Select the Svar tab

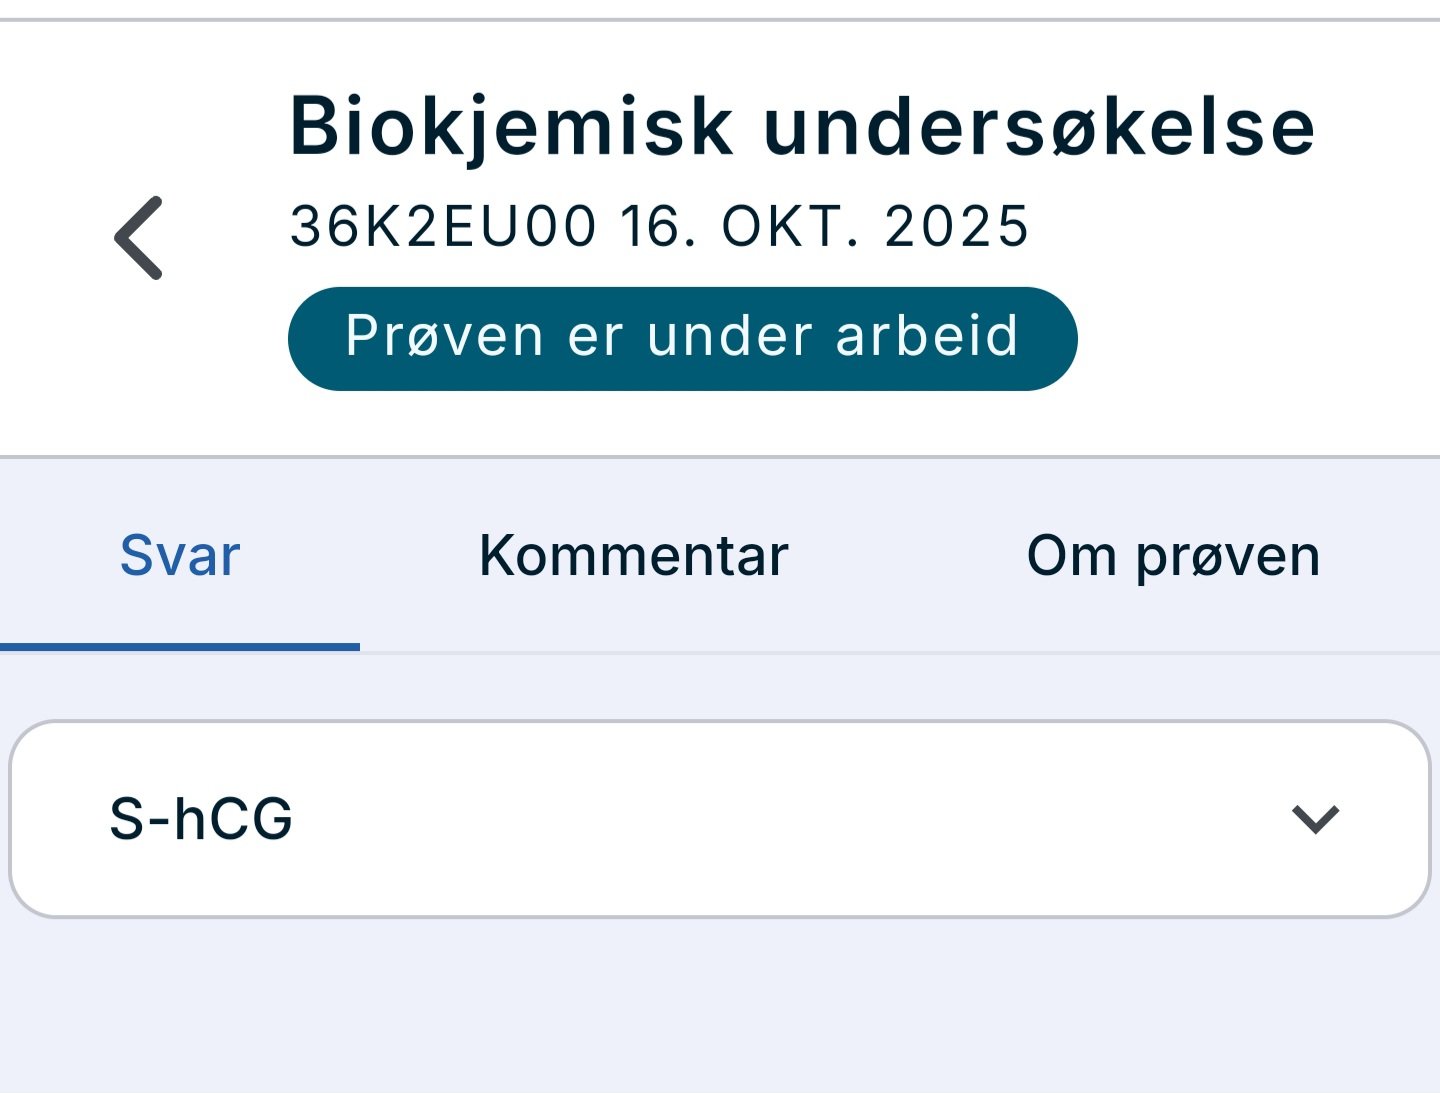180,556
